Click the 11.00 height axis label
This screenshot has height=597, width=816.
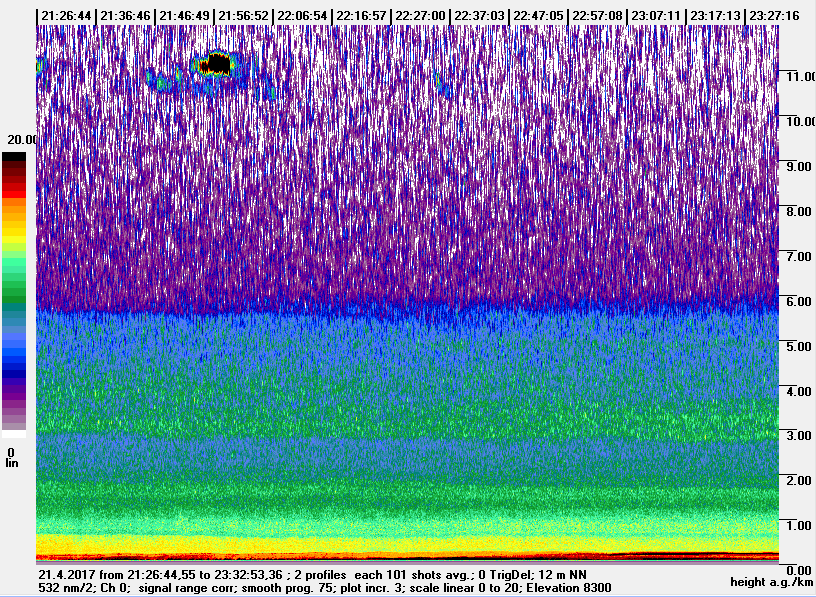pos(801,77)
